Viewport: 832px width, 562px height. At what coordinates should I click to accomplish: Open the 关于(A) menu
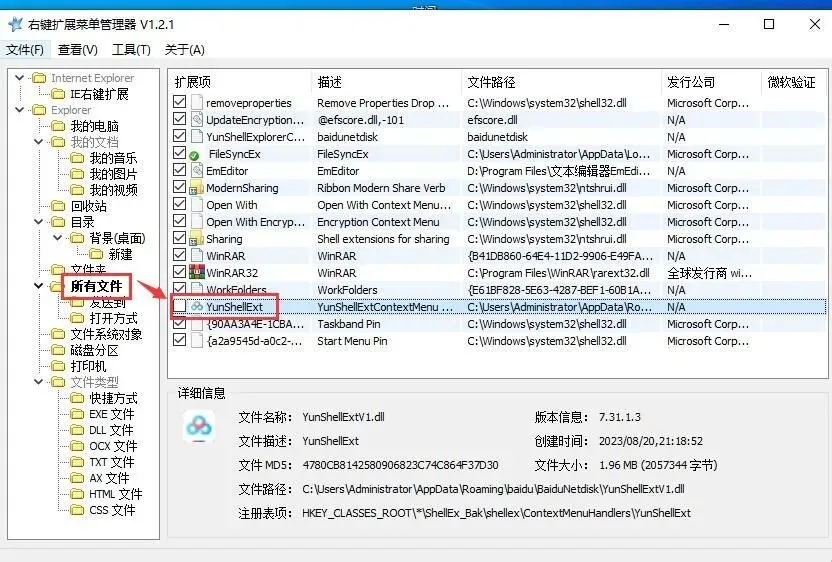[x=184, y=50]
